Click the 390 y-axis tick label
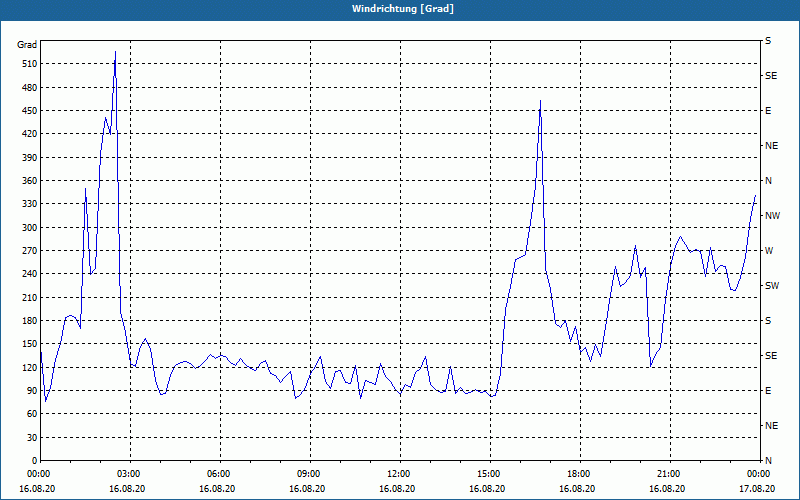The height and width of the screenshot is (500, 800). 30,157
